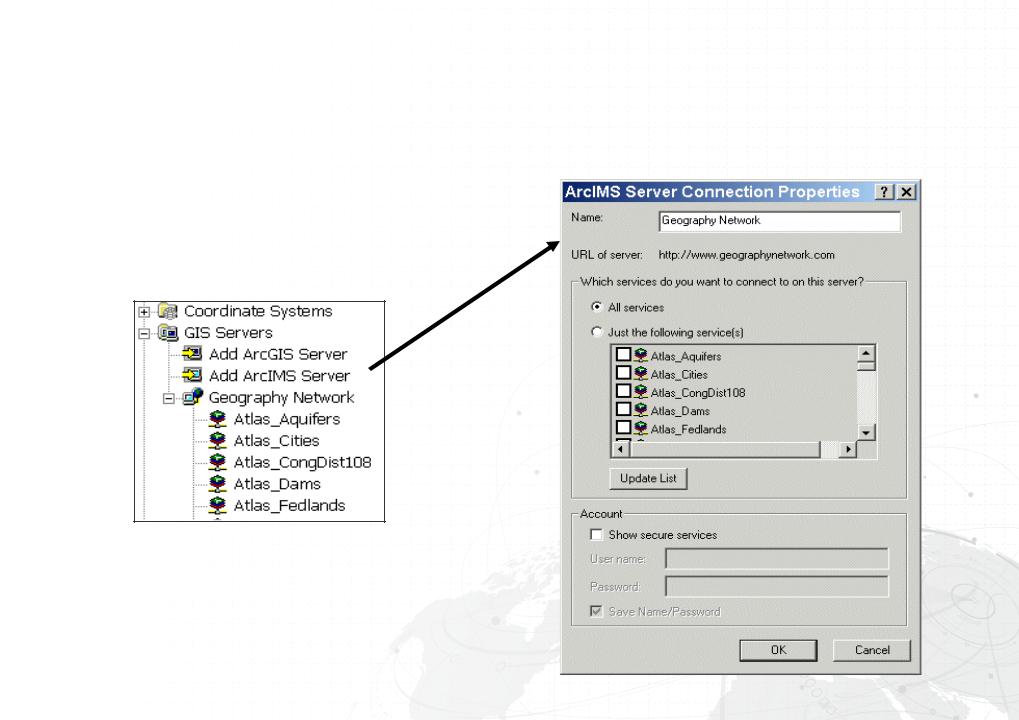Viewport: 1019px width, 720px height.
Task: Click Atlas_CongDist108 icon in dialog list
Action: [641, 391]
